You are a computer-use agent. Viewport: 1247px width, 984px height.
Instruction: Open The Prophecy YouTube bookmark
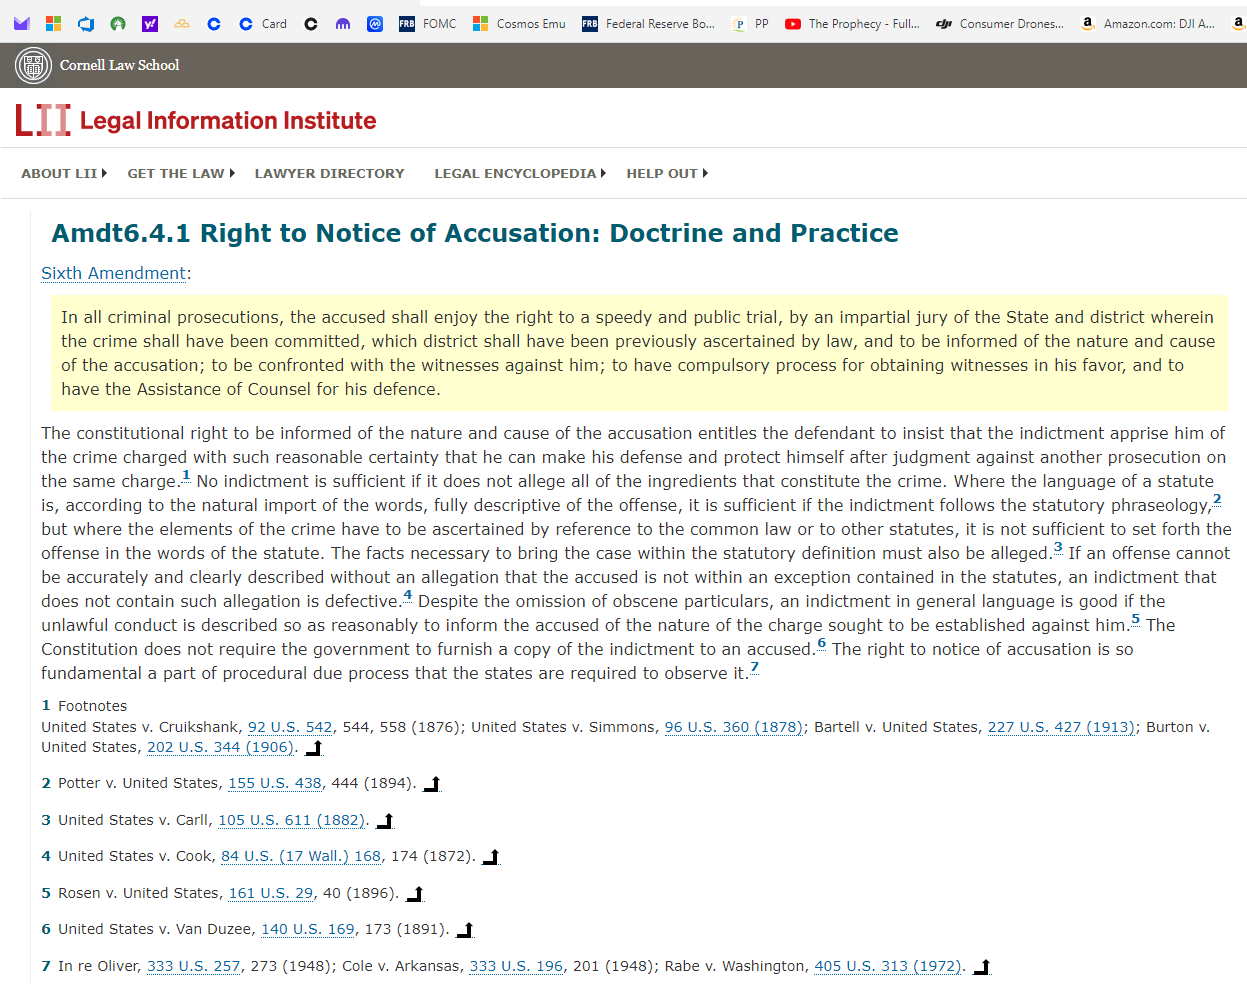(x=853, y=24)
